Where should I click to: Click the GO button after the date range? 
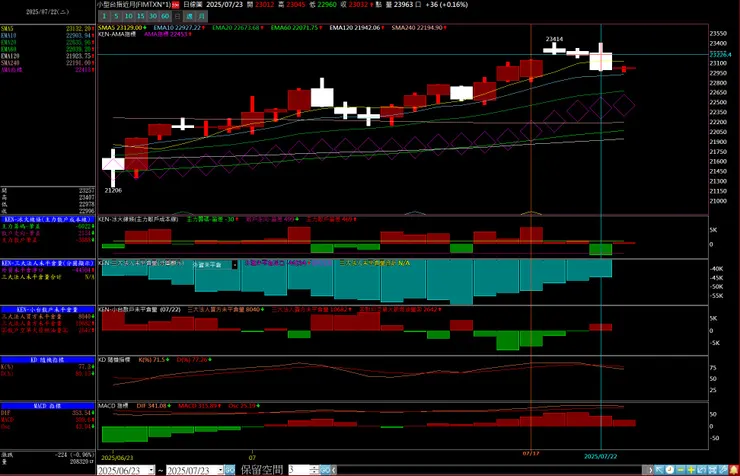229,470
